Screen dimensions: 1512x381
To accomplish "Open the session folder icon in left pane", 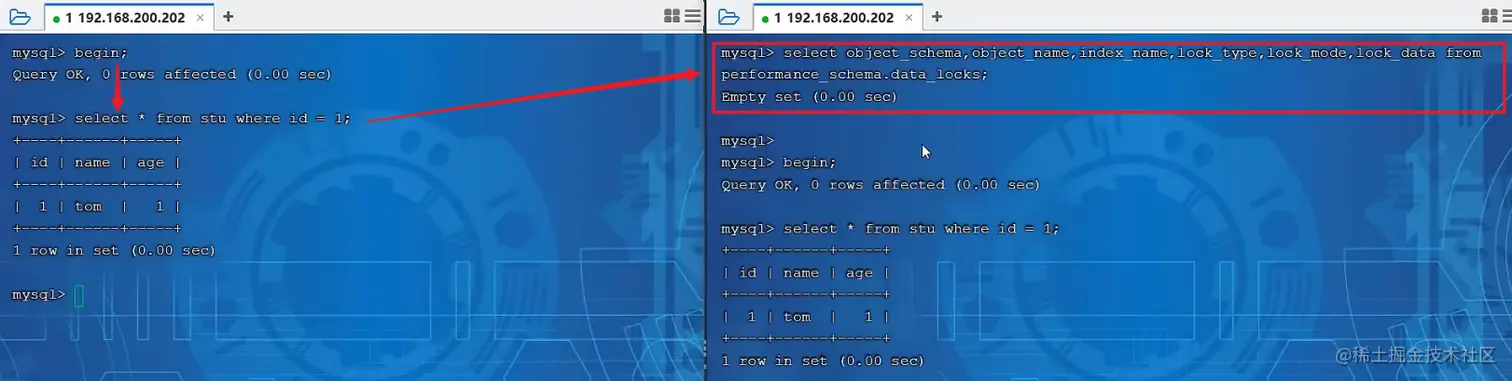I will click(21, 17).
